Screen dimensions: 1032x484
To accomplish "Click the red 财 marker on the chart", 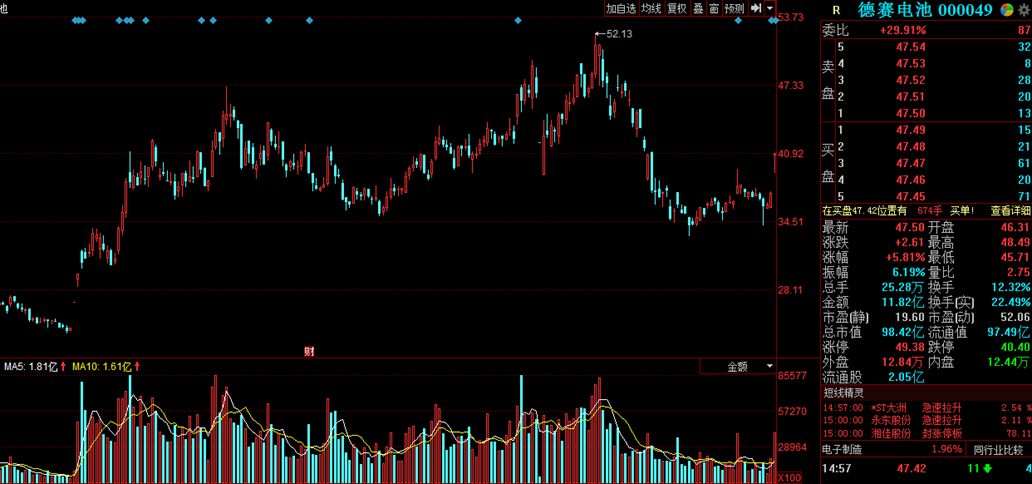I will pyautogui.click(x=309, y=350).
